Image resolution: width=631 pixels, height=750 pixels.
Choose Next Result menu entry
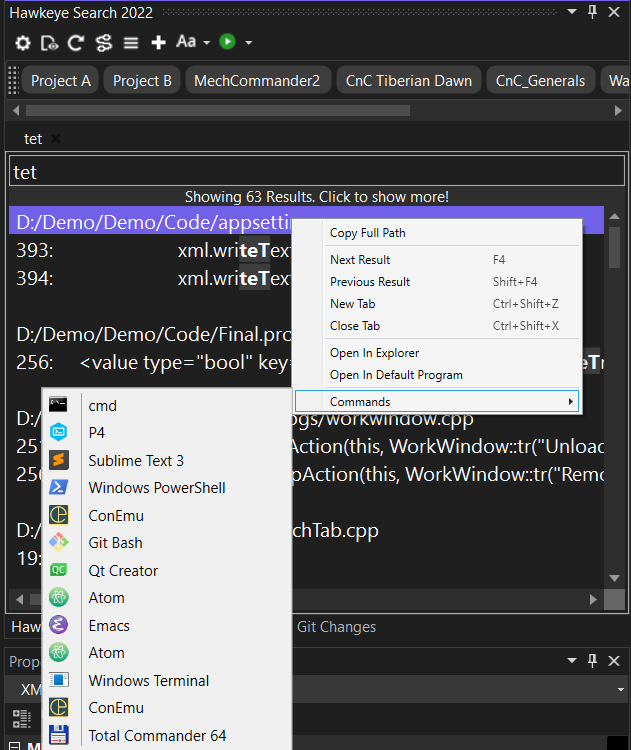point(437,260)
